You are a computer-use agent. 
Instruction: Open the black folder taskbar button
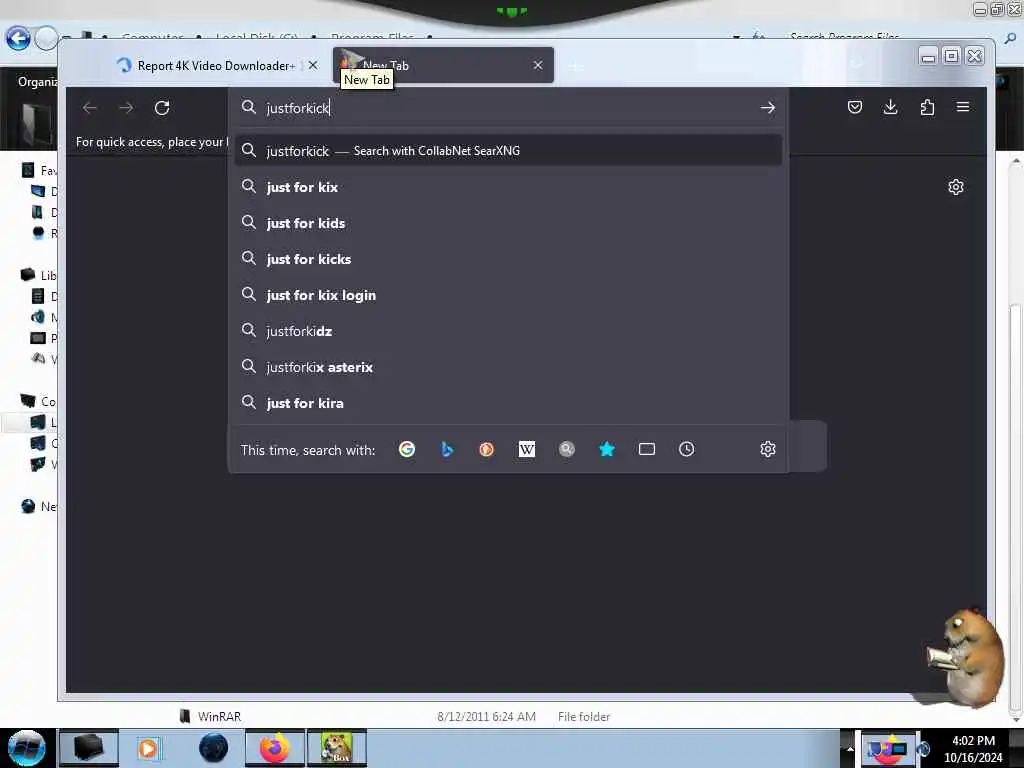89,748
